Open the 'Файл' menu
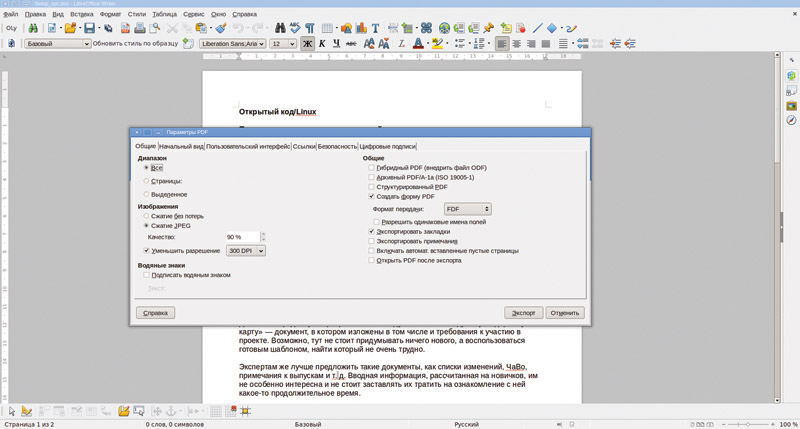800x429 pixels. [x=10, y=14]
